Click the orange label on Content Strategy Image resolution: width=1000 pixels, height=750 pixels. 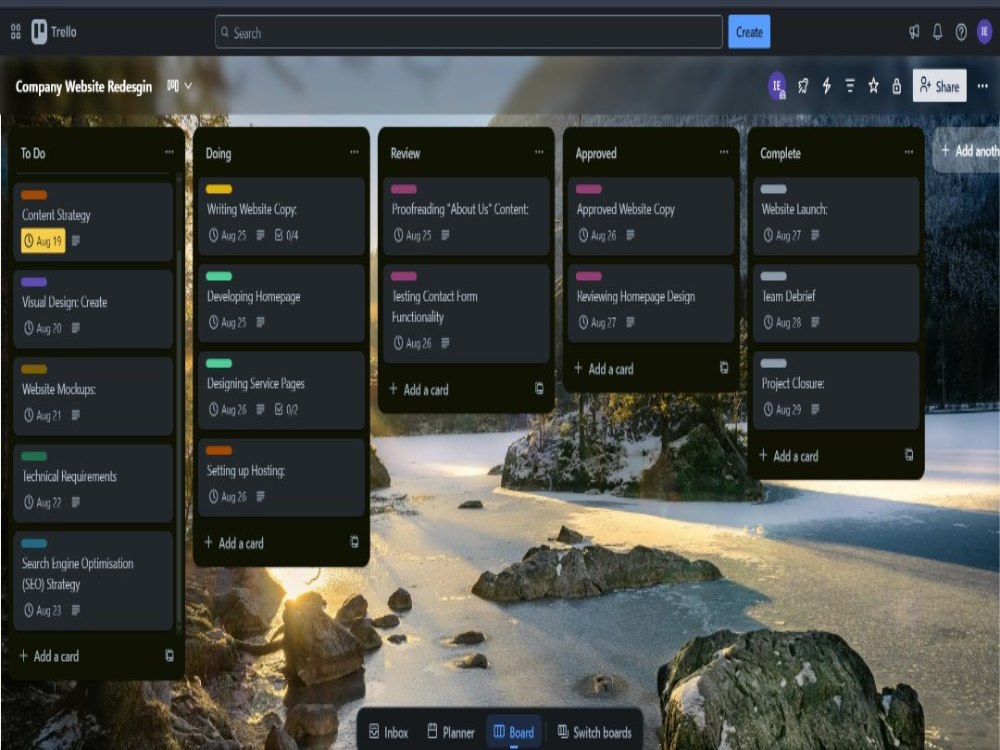pyautogui.click(x=34, y=195)
